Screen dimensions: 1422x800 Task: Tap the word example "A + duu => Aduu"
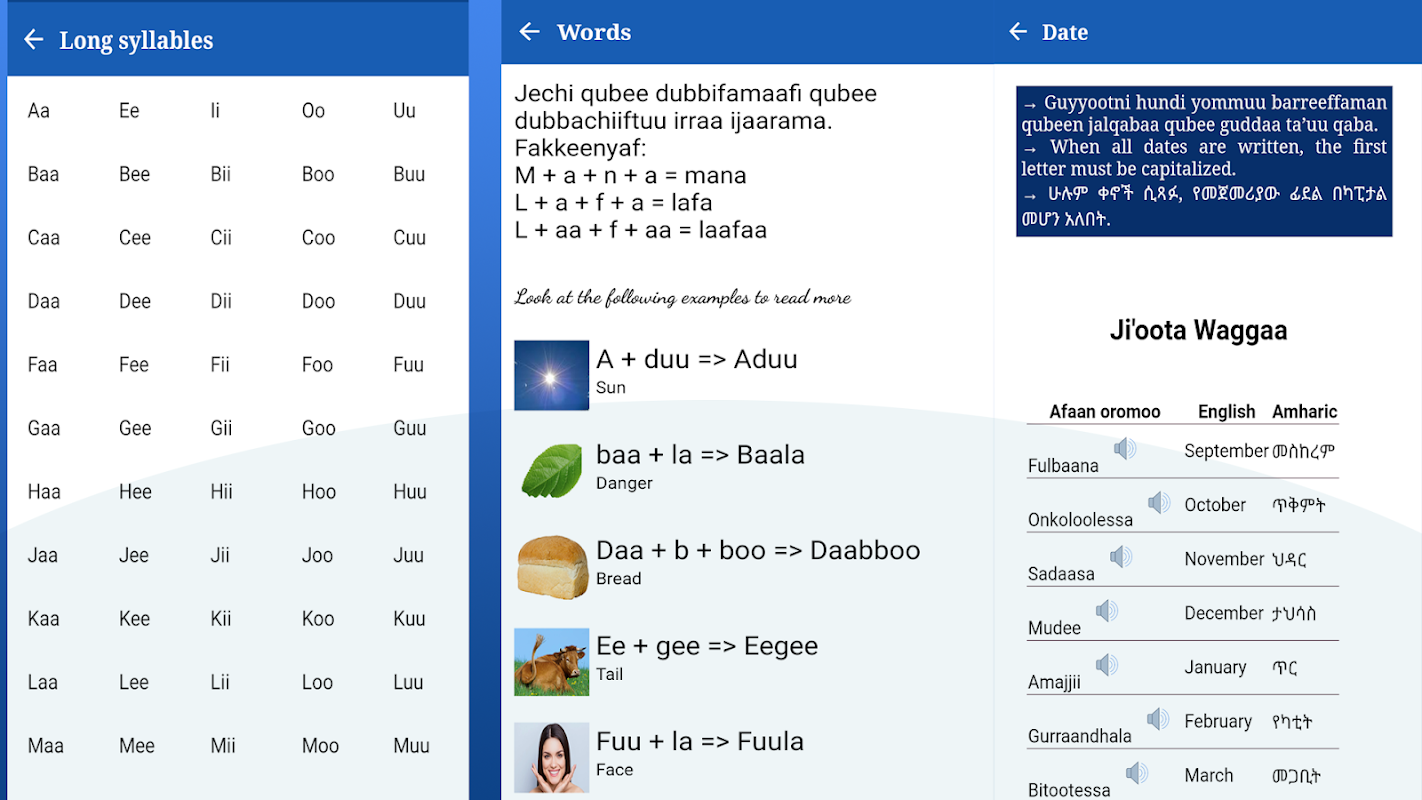click(697, 359)
